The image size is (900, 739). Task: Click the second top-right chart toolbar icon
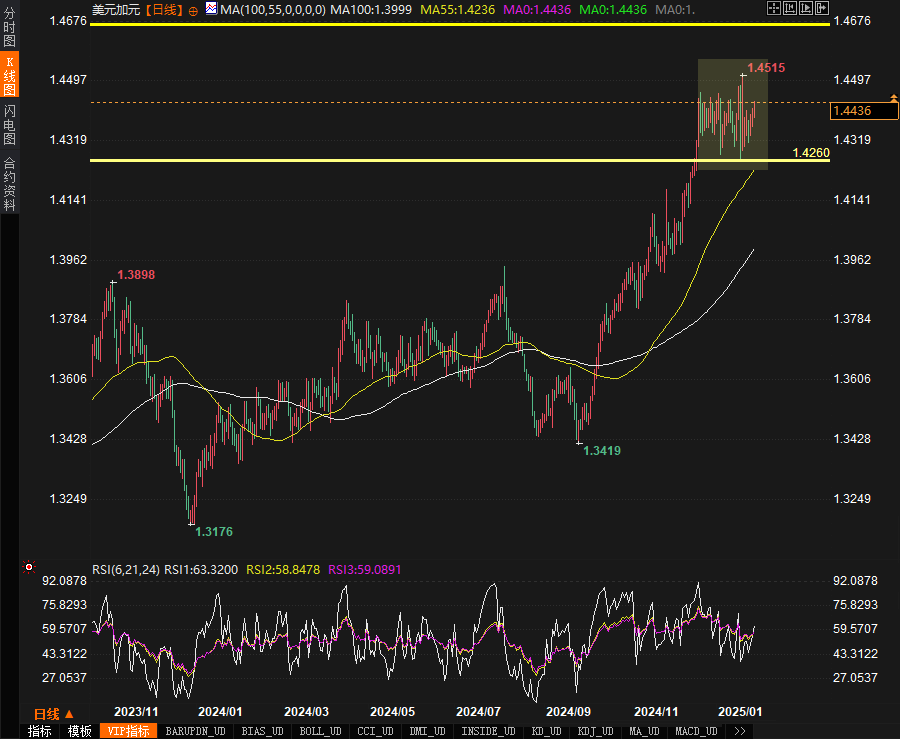pos(789,9)
